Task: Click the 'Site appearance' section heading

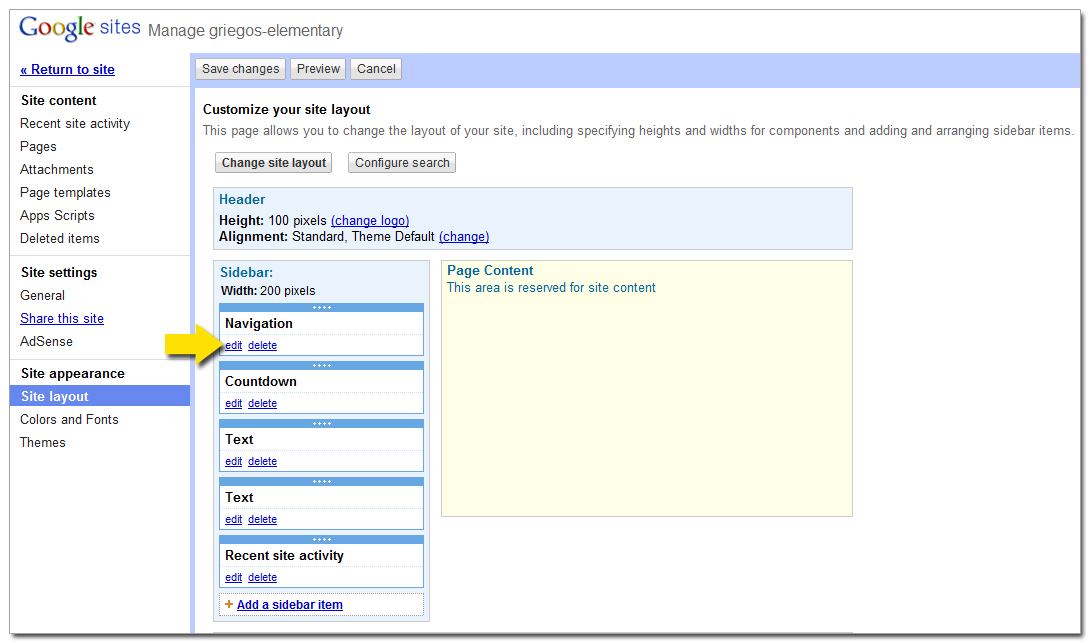Action: pos(73,373)
